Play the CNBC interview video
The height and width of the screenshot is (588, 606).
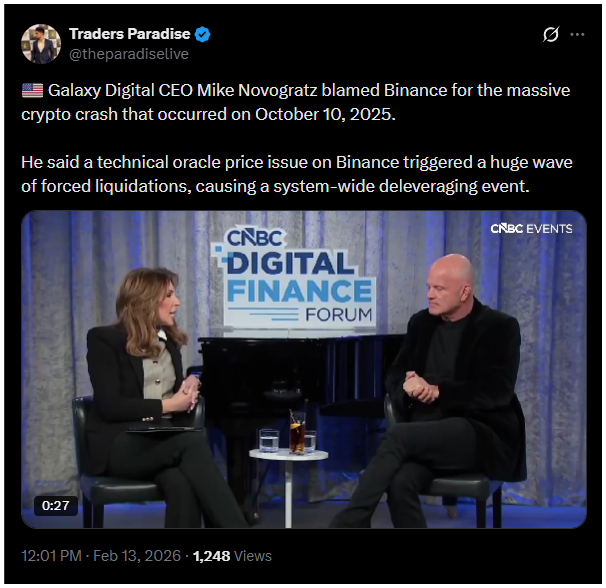(304, 369)
